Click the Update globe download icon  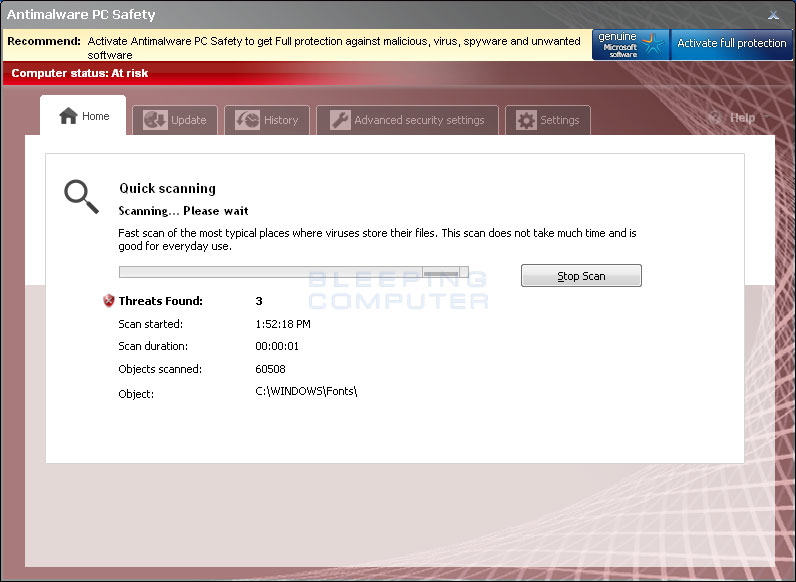155,120
